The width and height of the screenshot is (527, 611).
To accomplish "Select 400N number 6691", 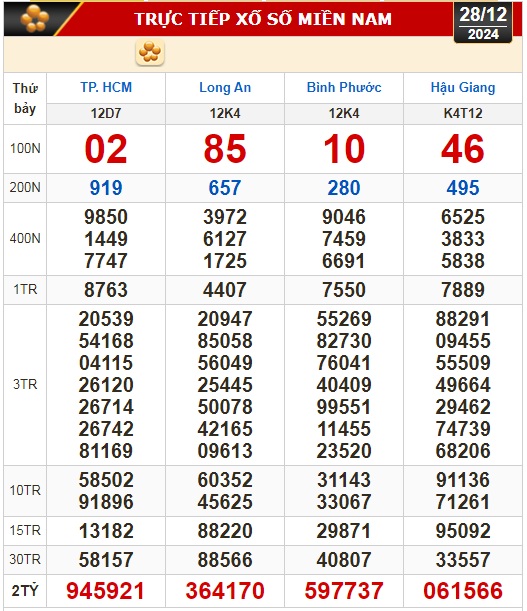I will [x=344, y=261].
